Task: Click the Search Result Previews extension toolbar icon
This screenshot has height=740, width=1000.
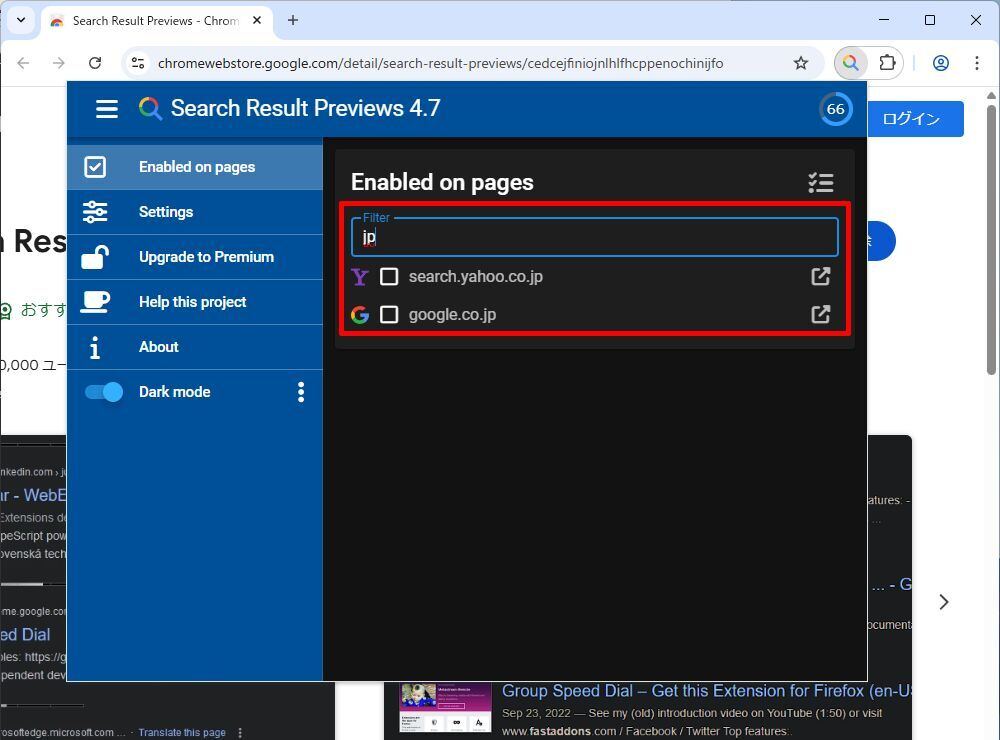Action: (851, 63)
